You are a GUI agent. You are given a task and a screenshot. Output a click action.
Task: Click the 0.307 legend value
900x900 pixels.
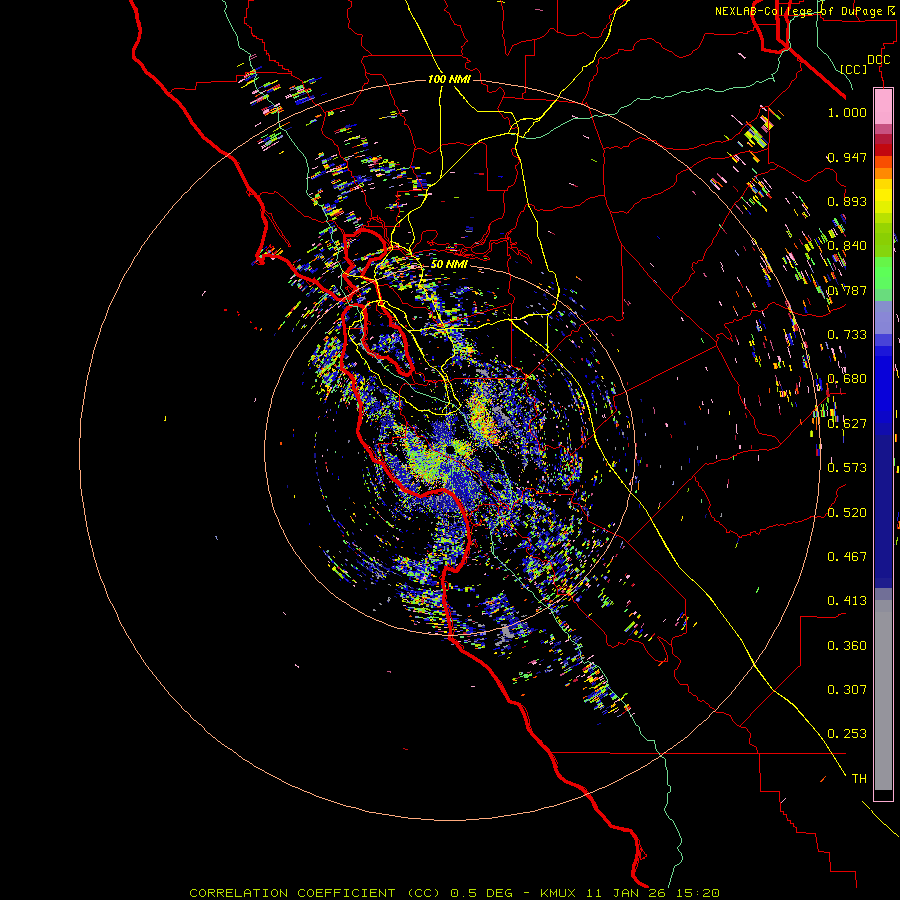(847, 690)
